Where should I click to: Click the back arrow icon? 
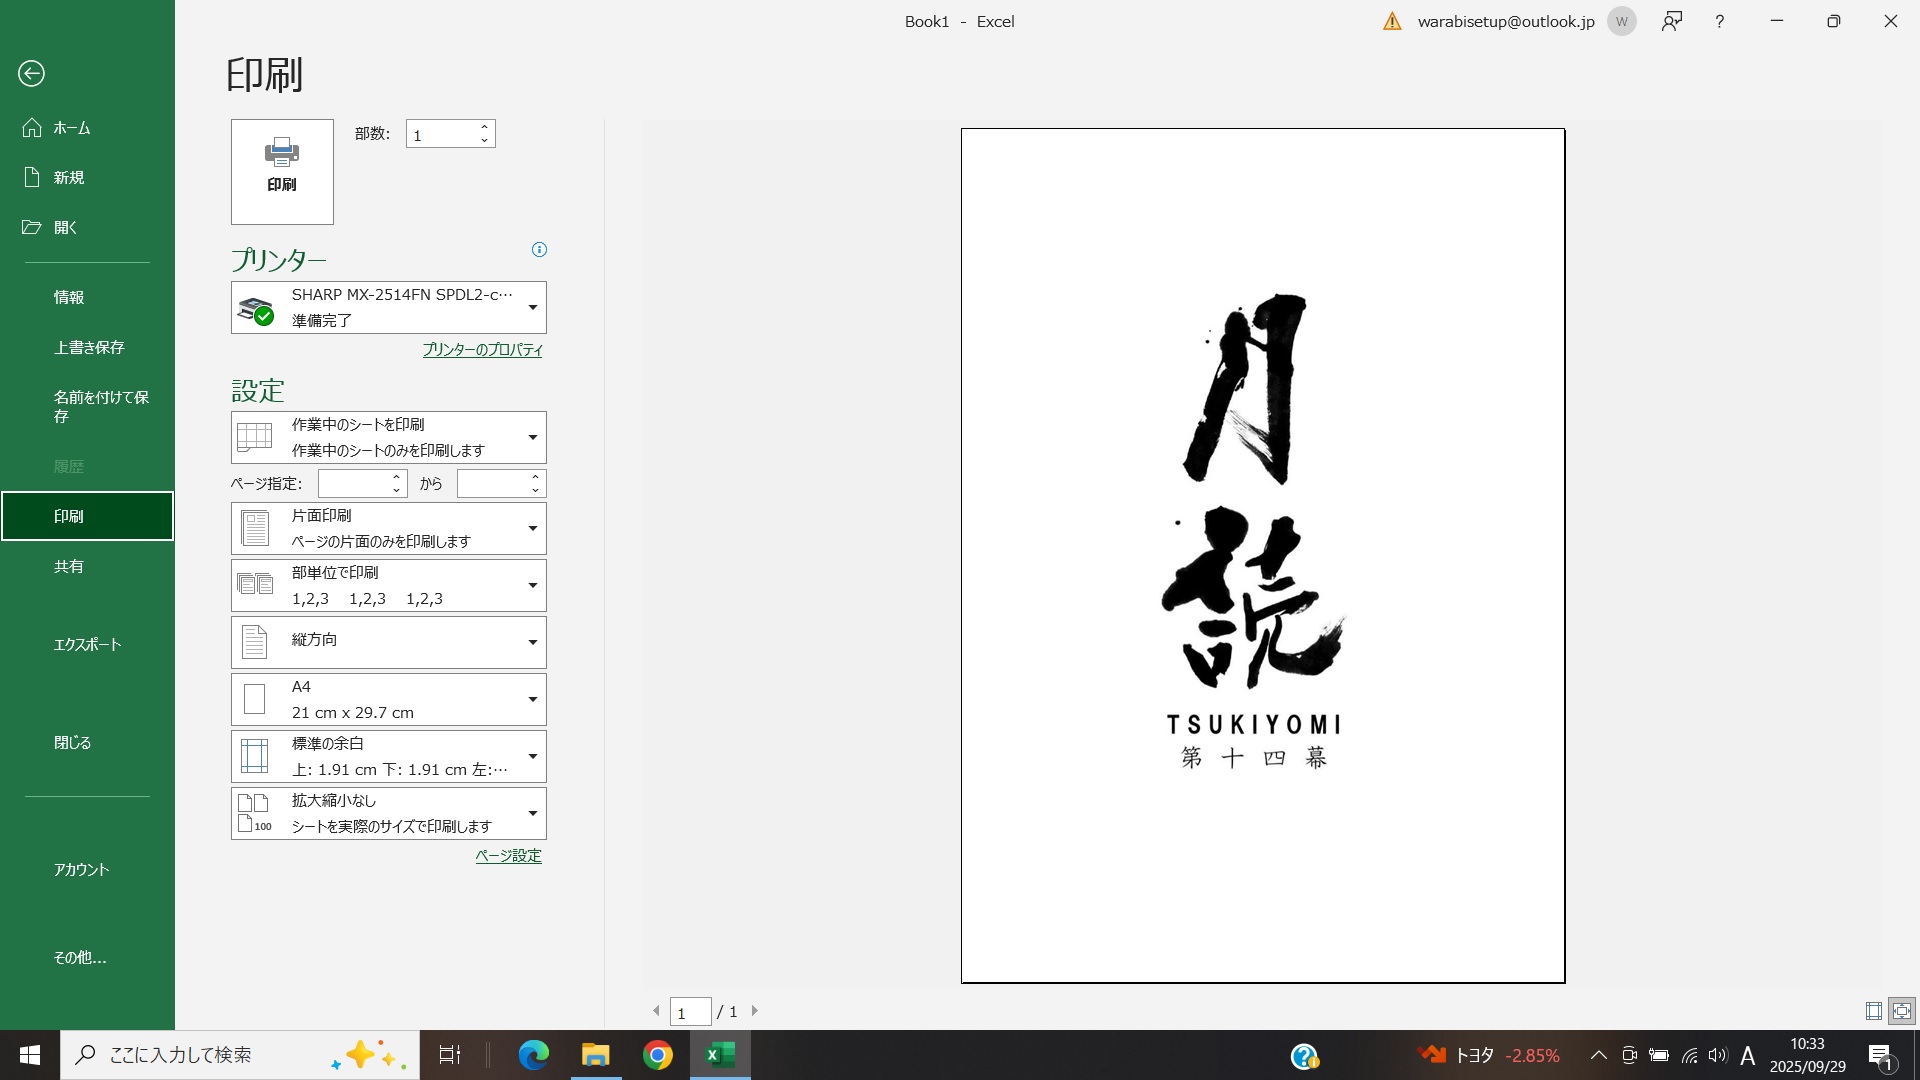[x=31, y=73]
